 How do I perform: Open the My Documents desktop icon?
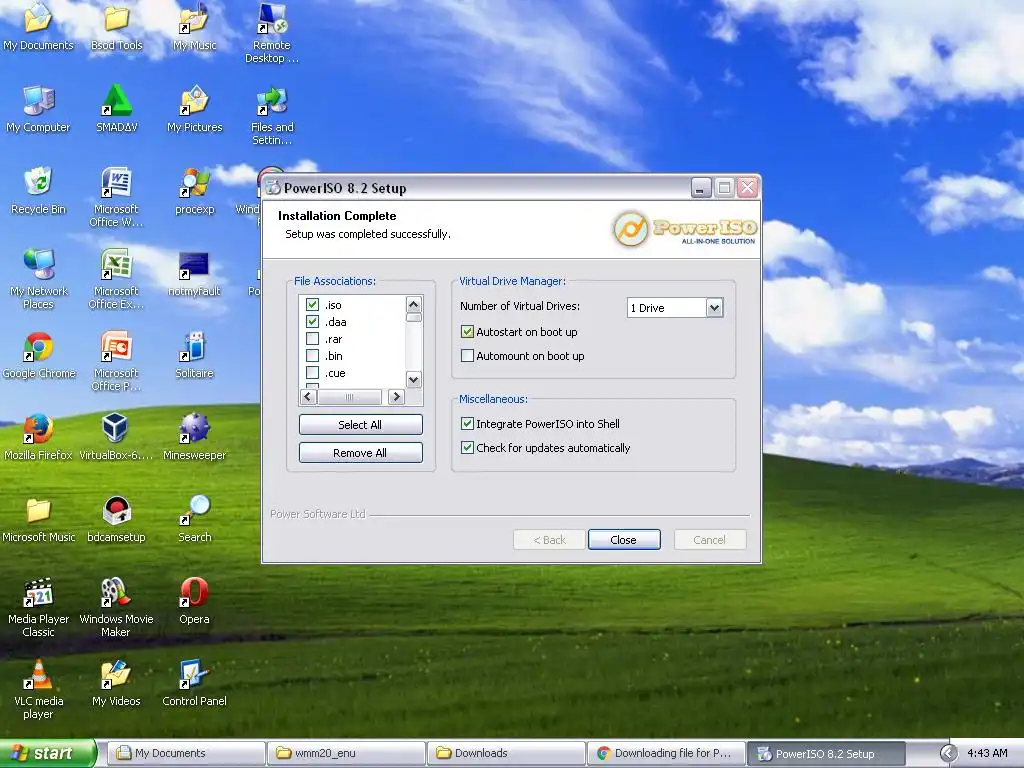[38, 26]
